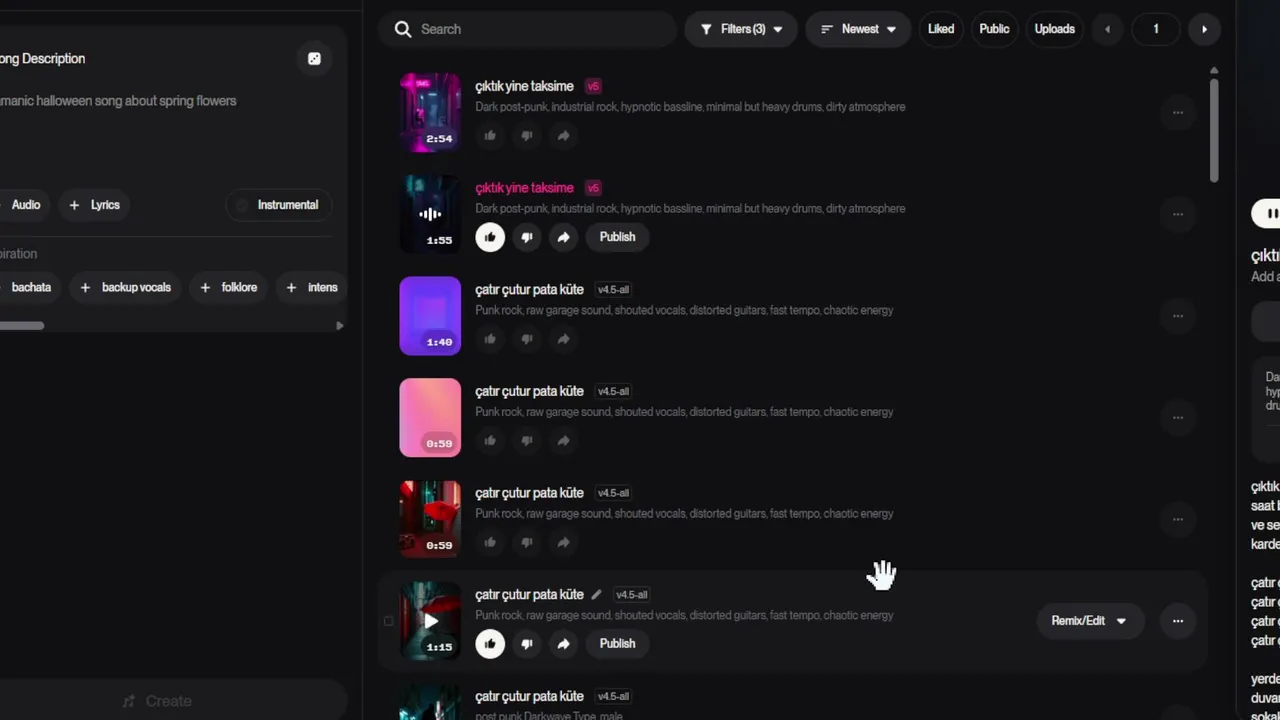Like the 1:40 çatır çutur pata küte track
The width and height of the screenshot is (1280, 720).
490,339
